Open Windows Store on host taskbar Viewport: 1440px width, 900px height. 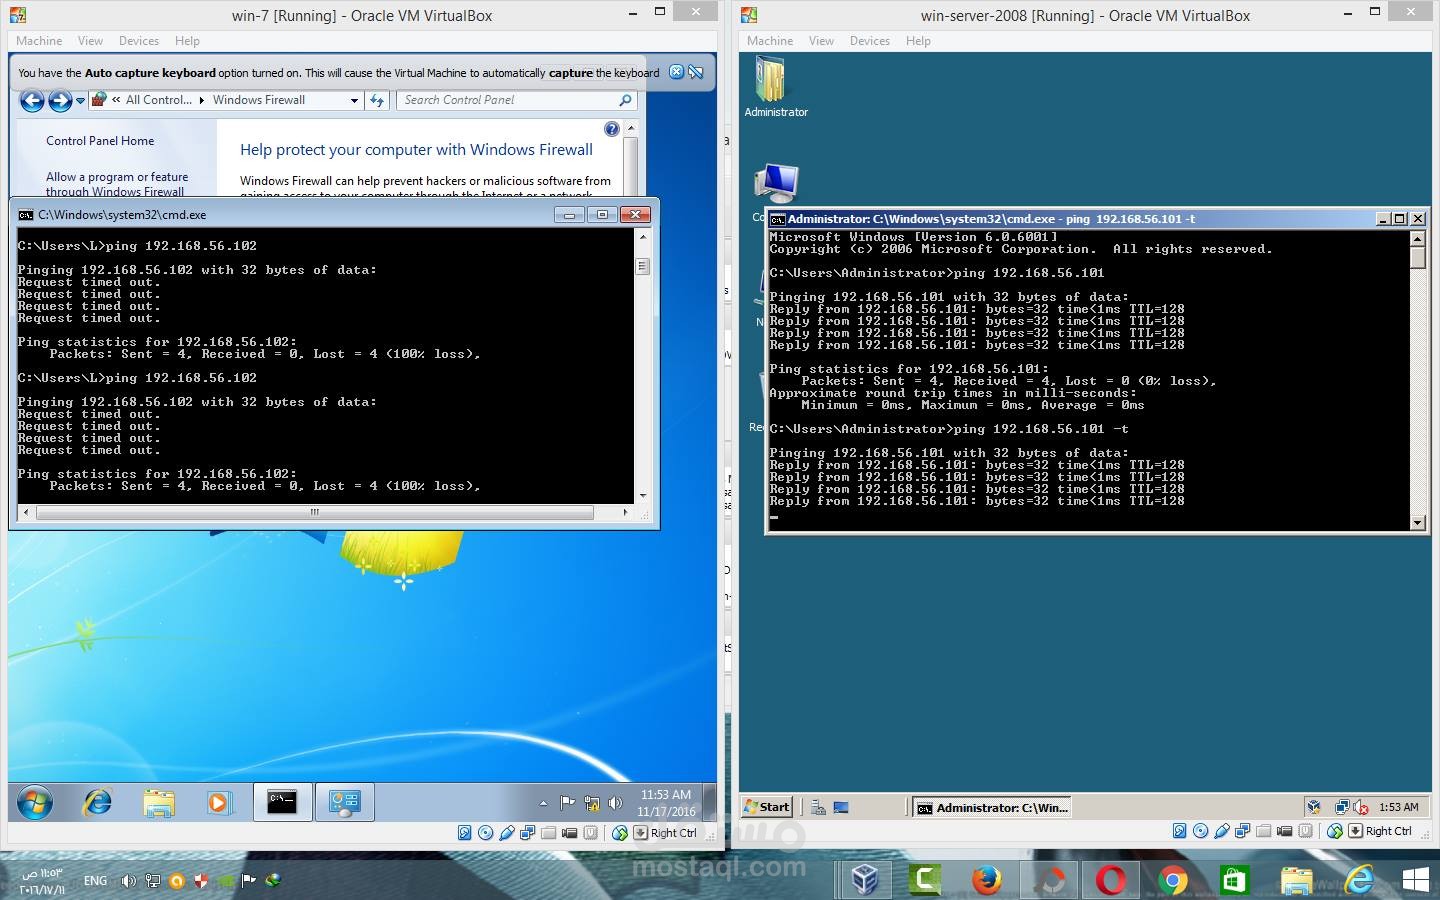[1234, 880]
